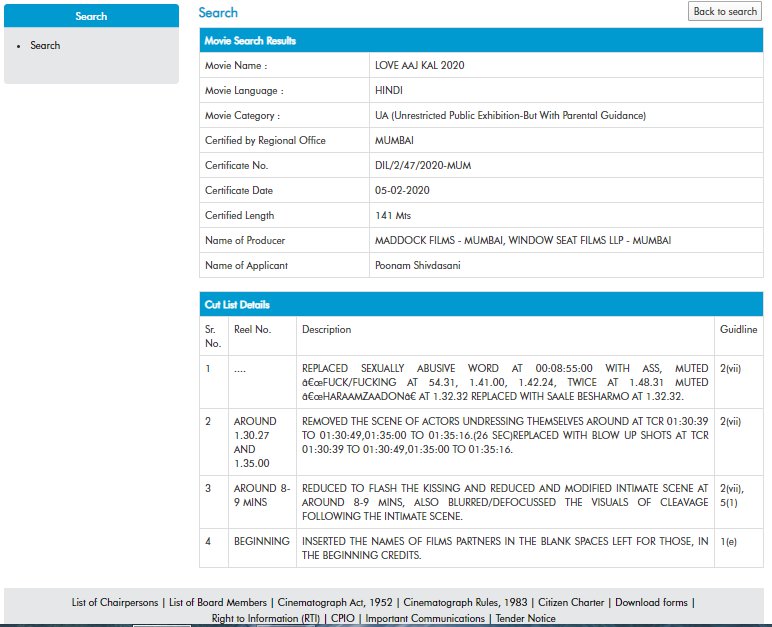The width and height of the screenshot is (772, 627).
Task: Open Cinematograph Rules, 1983 link
Action: (x=465, y=602)
